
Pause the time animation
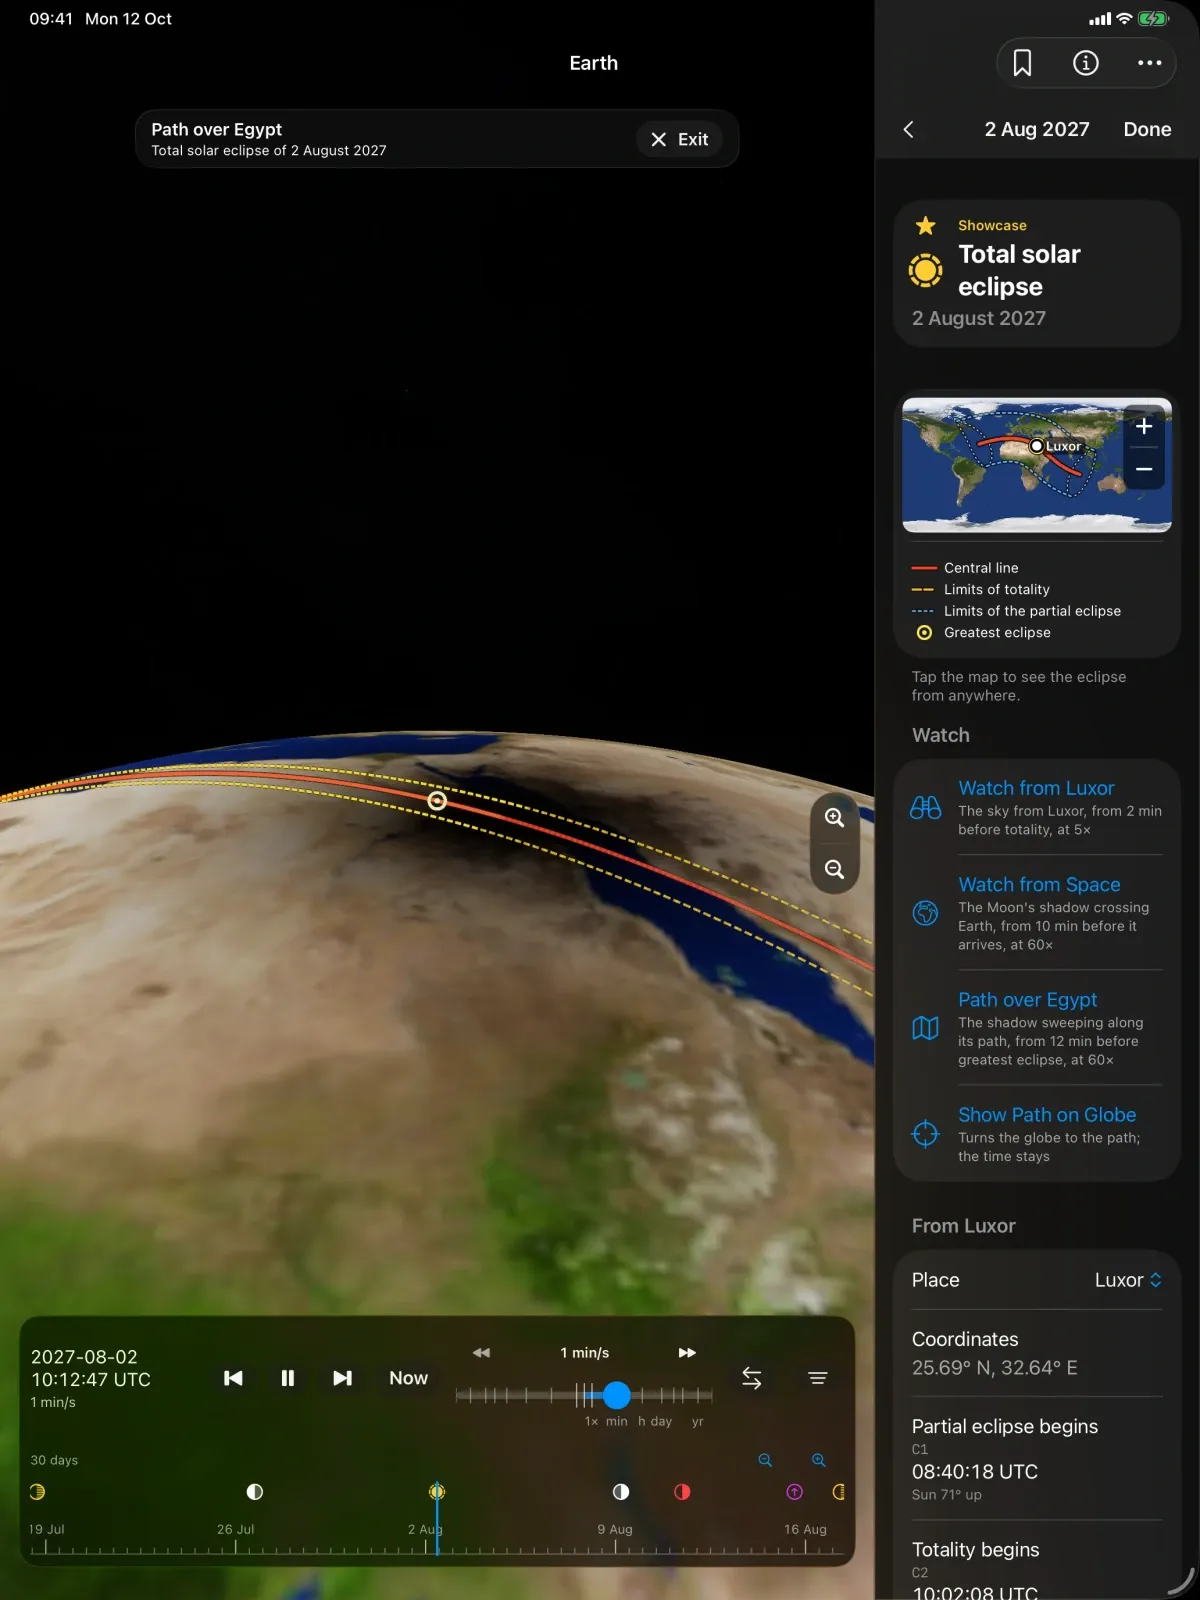pos(288,1378)
